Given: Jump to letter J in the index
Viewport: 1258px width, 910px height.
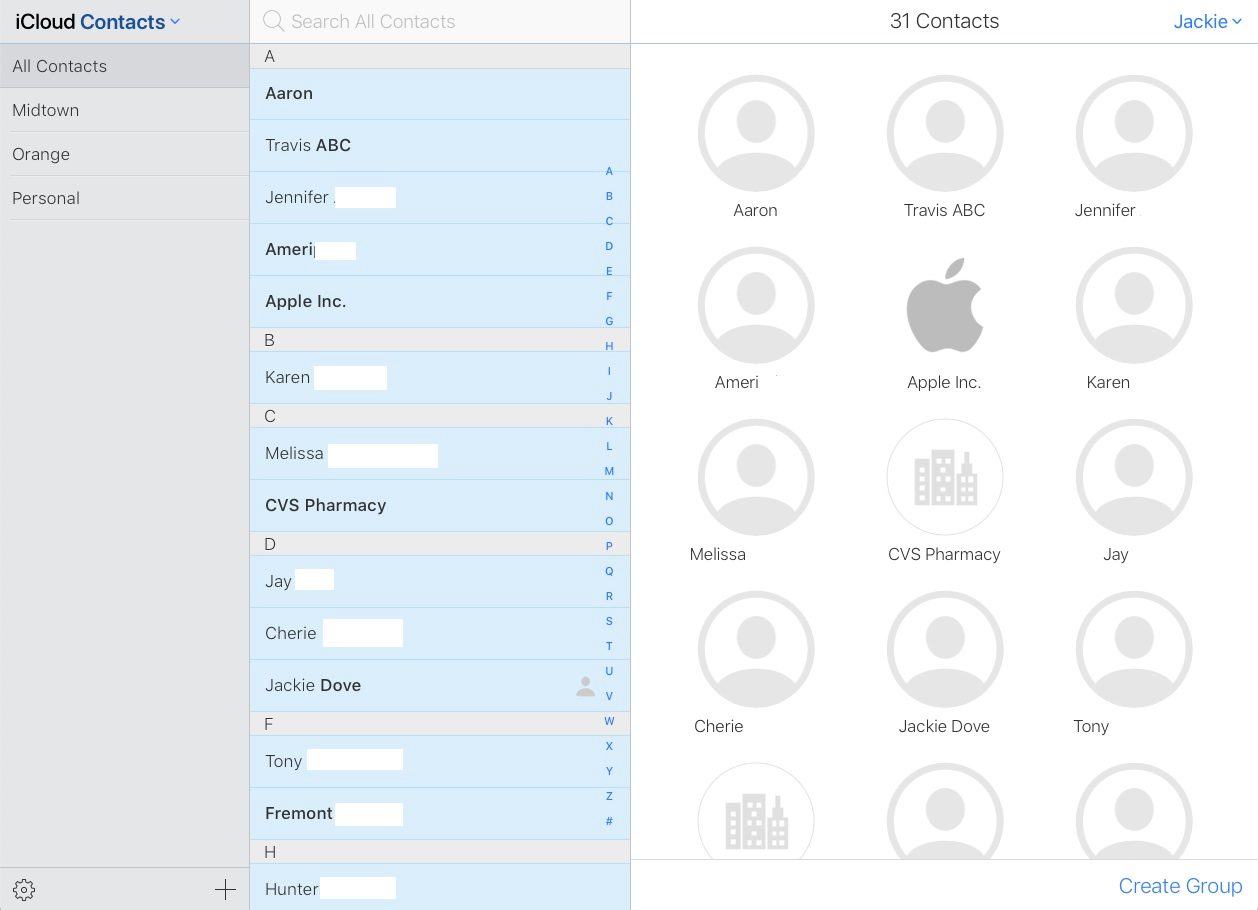Looking at the screenshot, I should 609,396.
